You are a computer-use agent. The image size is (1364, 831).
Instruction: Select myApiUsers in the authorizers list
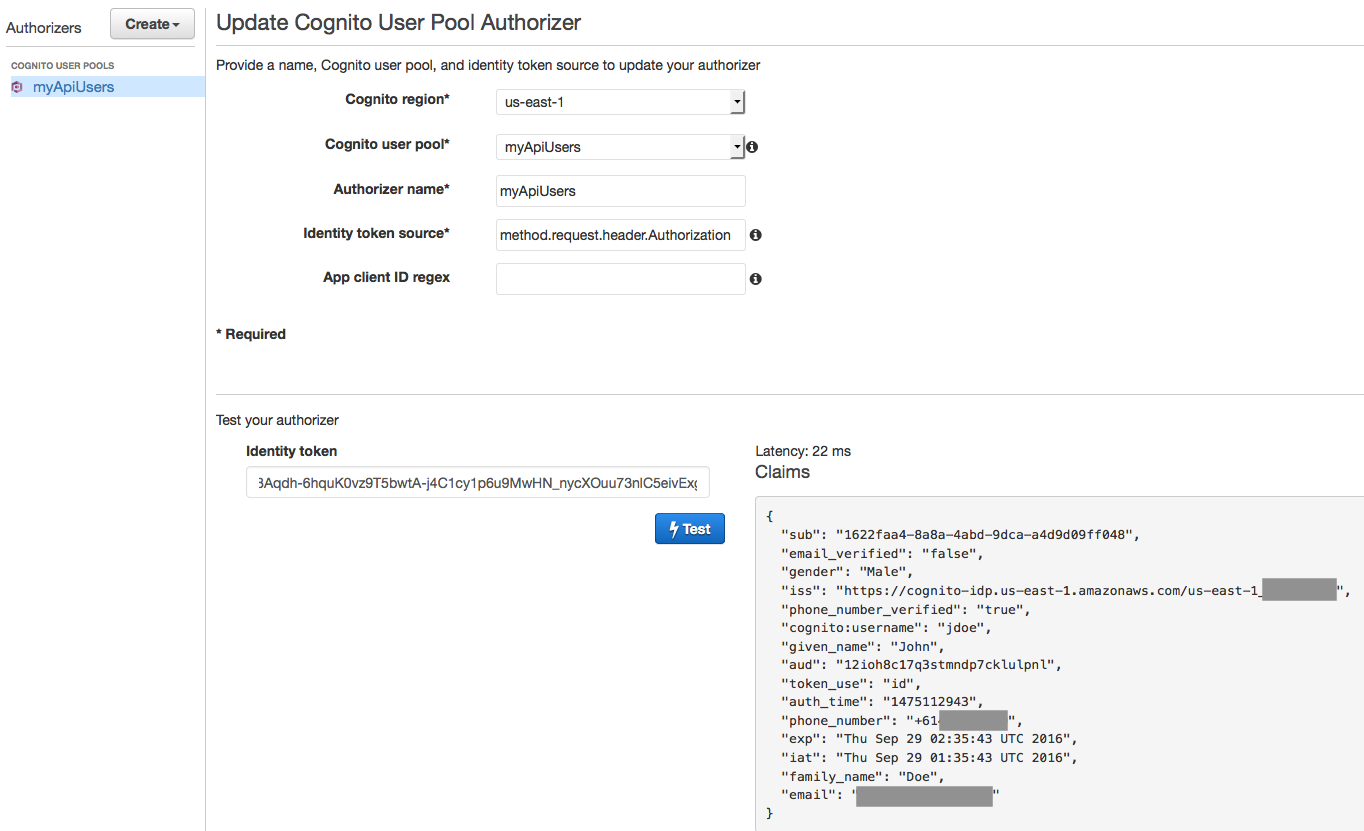(x=73, y=87)
